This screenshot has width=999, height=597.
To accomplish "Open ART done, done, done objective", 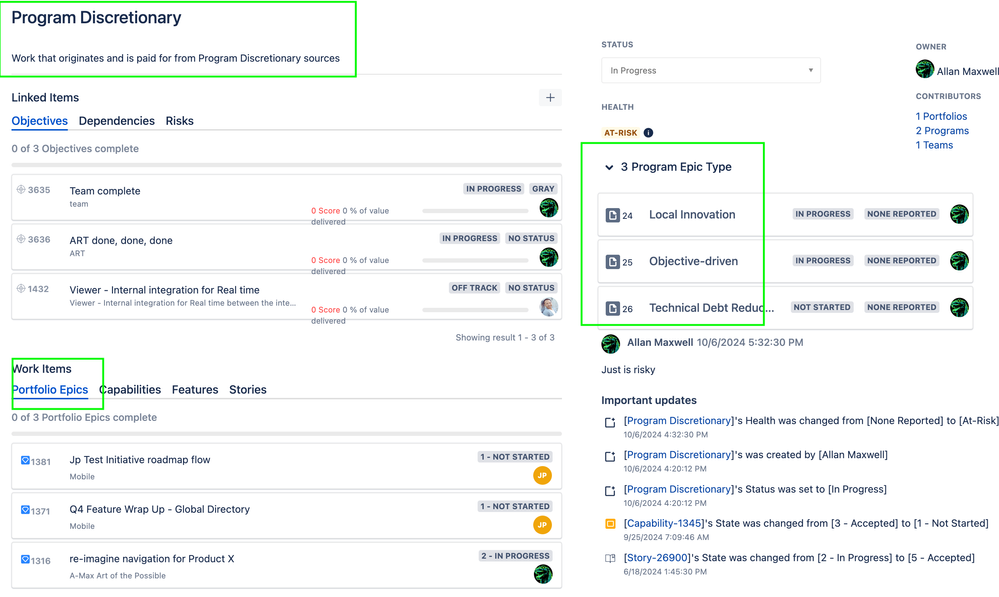I will [121, 241].
